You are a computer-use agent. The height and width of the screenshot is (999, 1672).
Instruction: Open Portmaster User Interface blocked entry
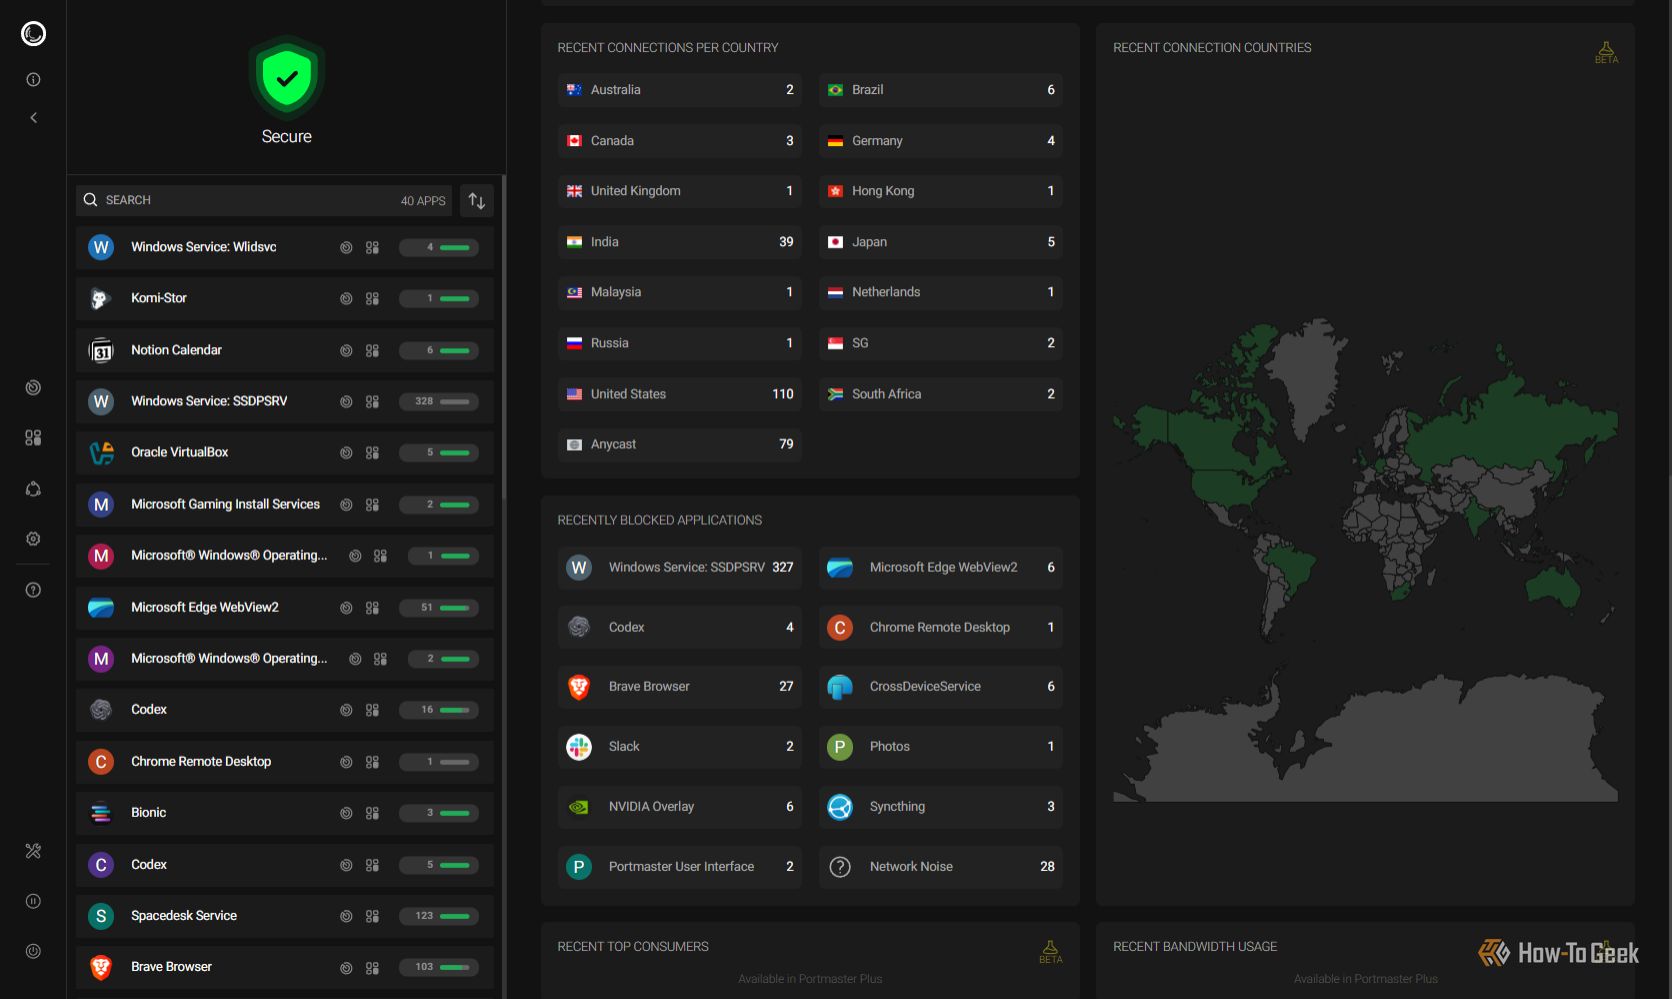coord(680,867)
